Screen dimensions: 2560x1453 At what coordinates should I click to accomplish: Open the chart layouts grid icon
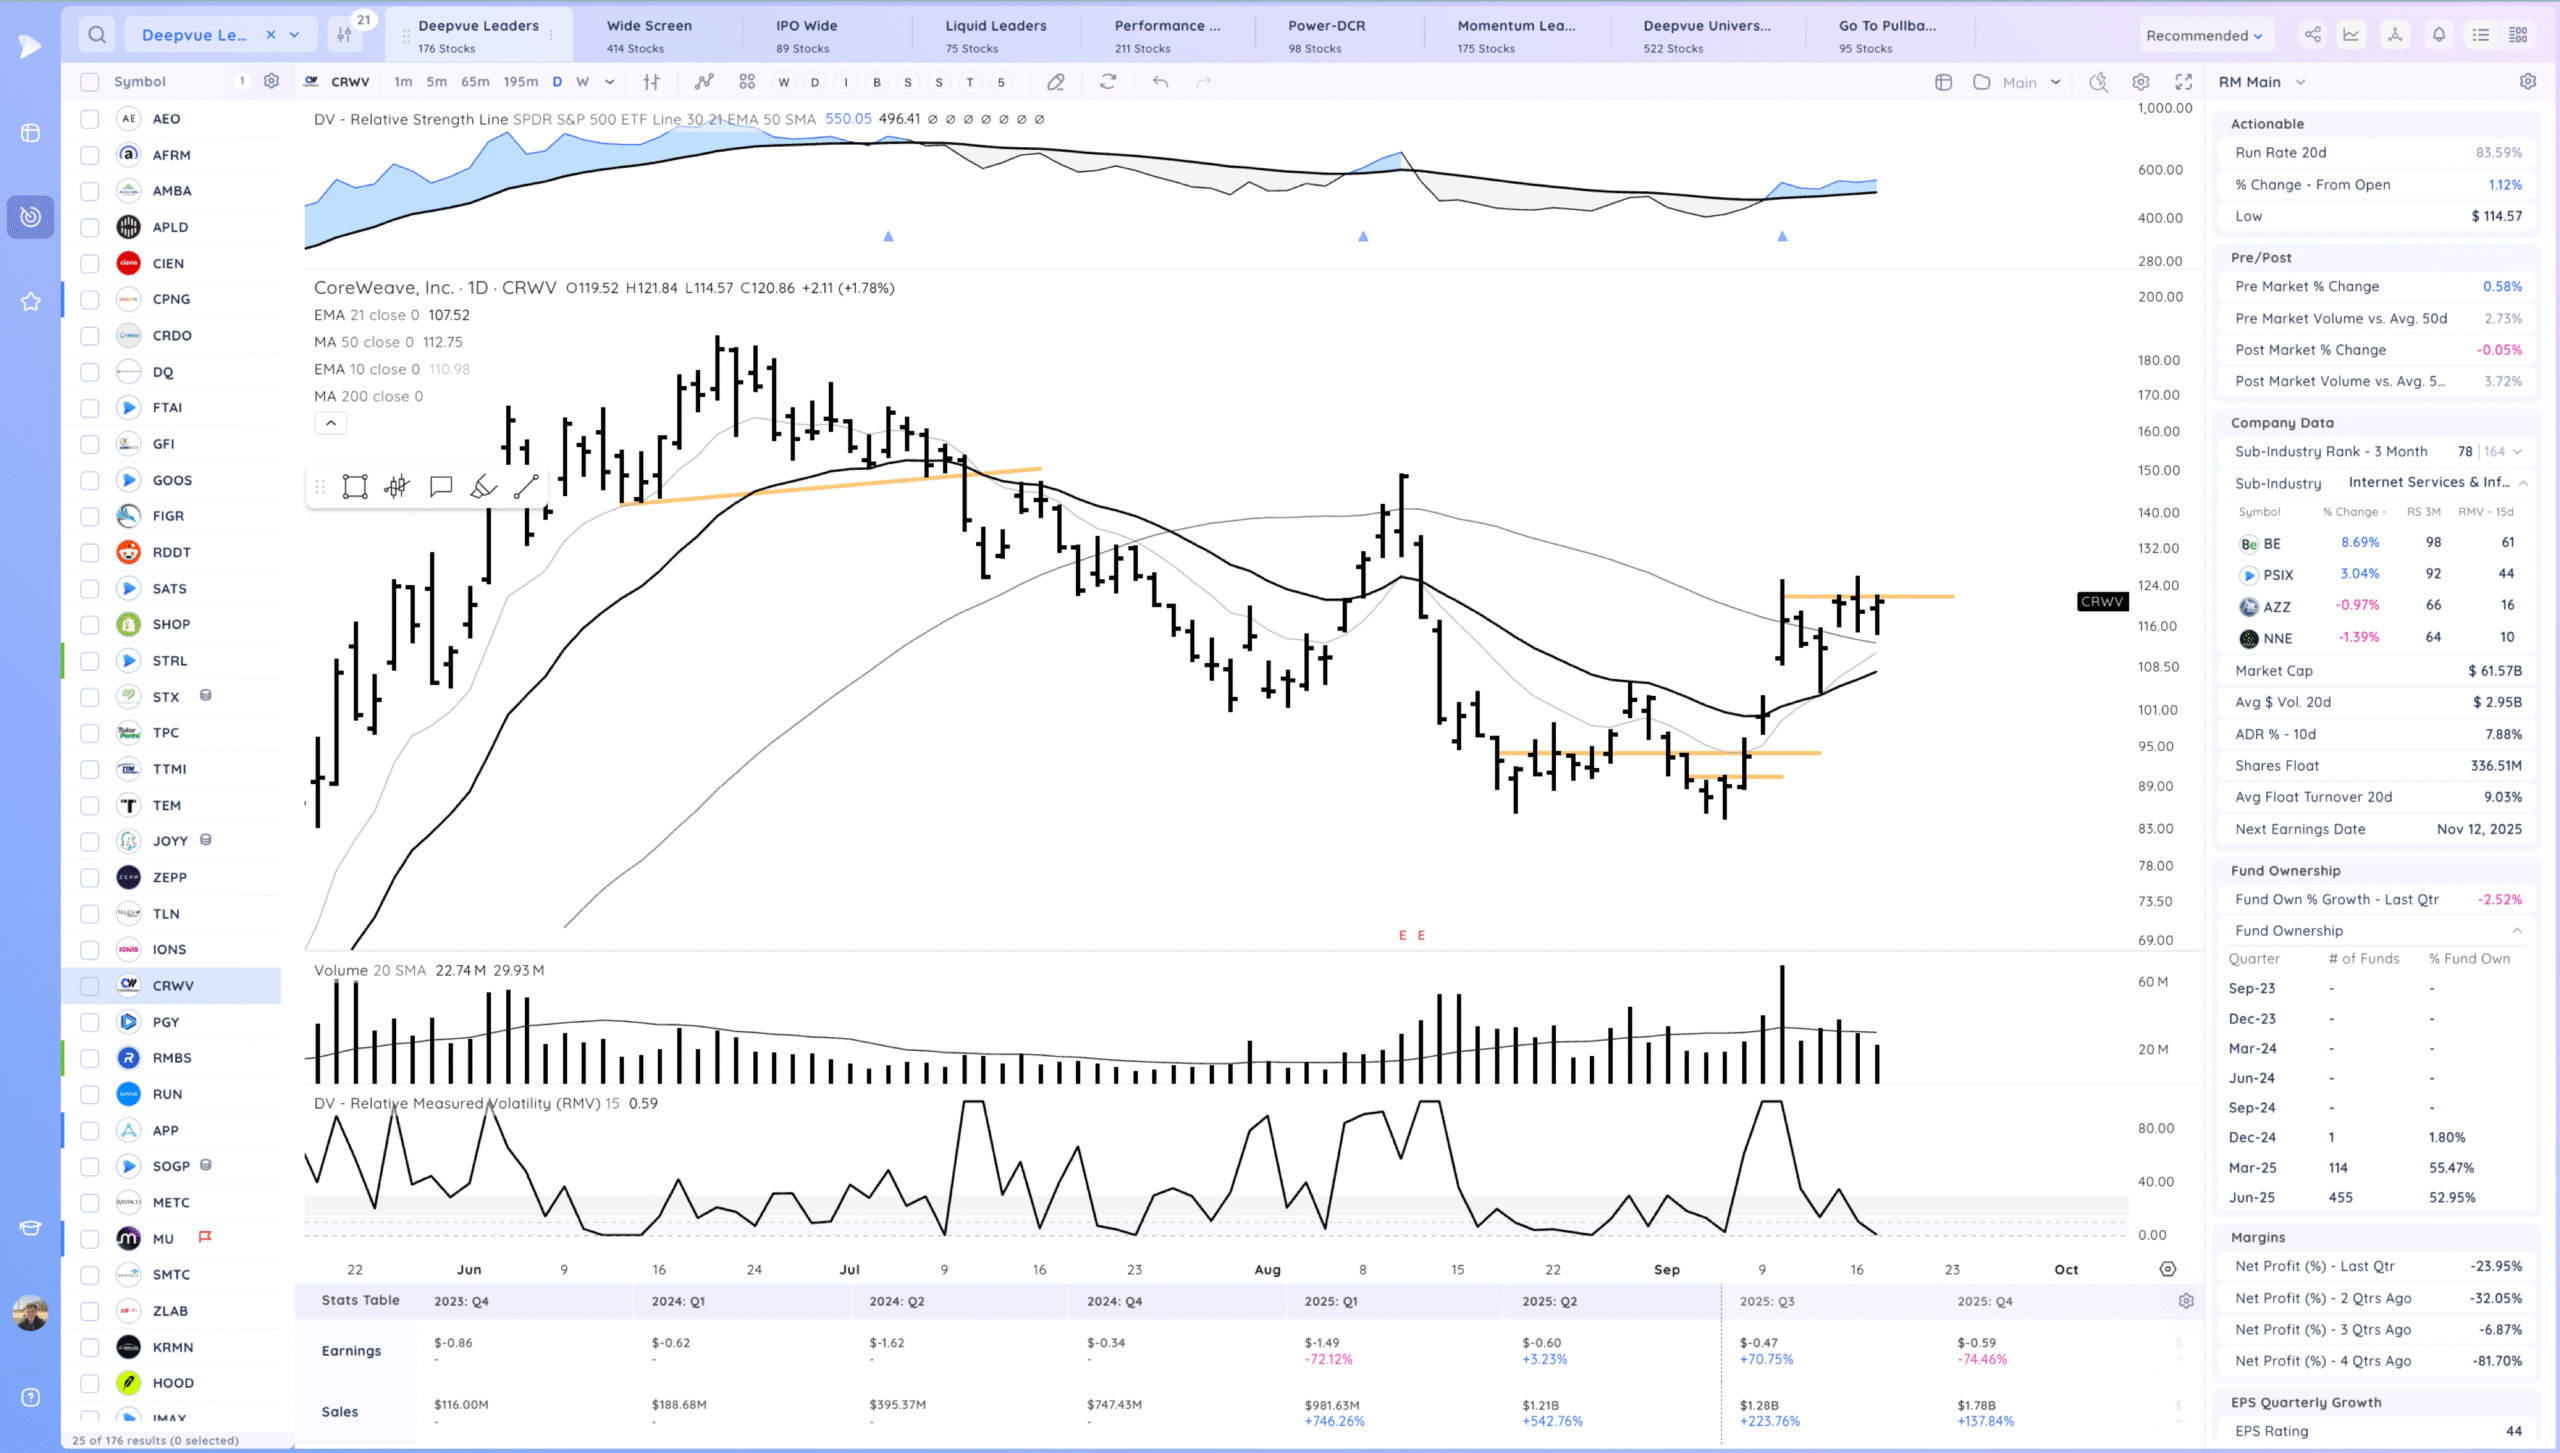tap(747, 82)
